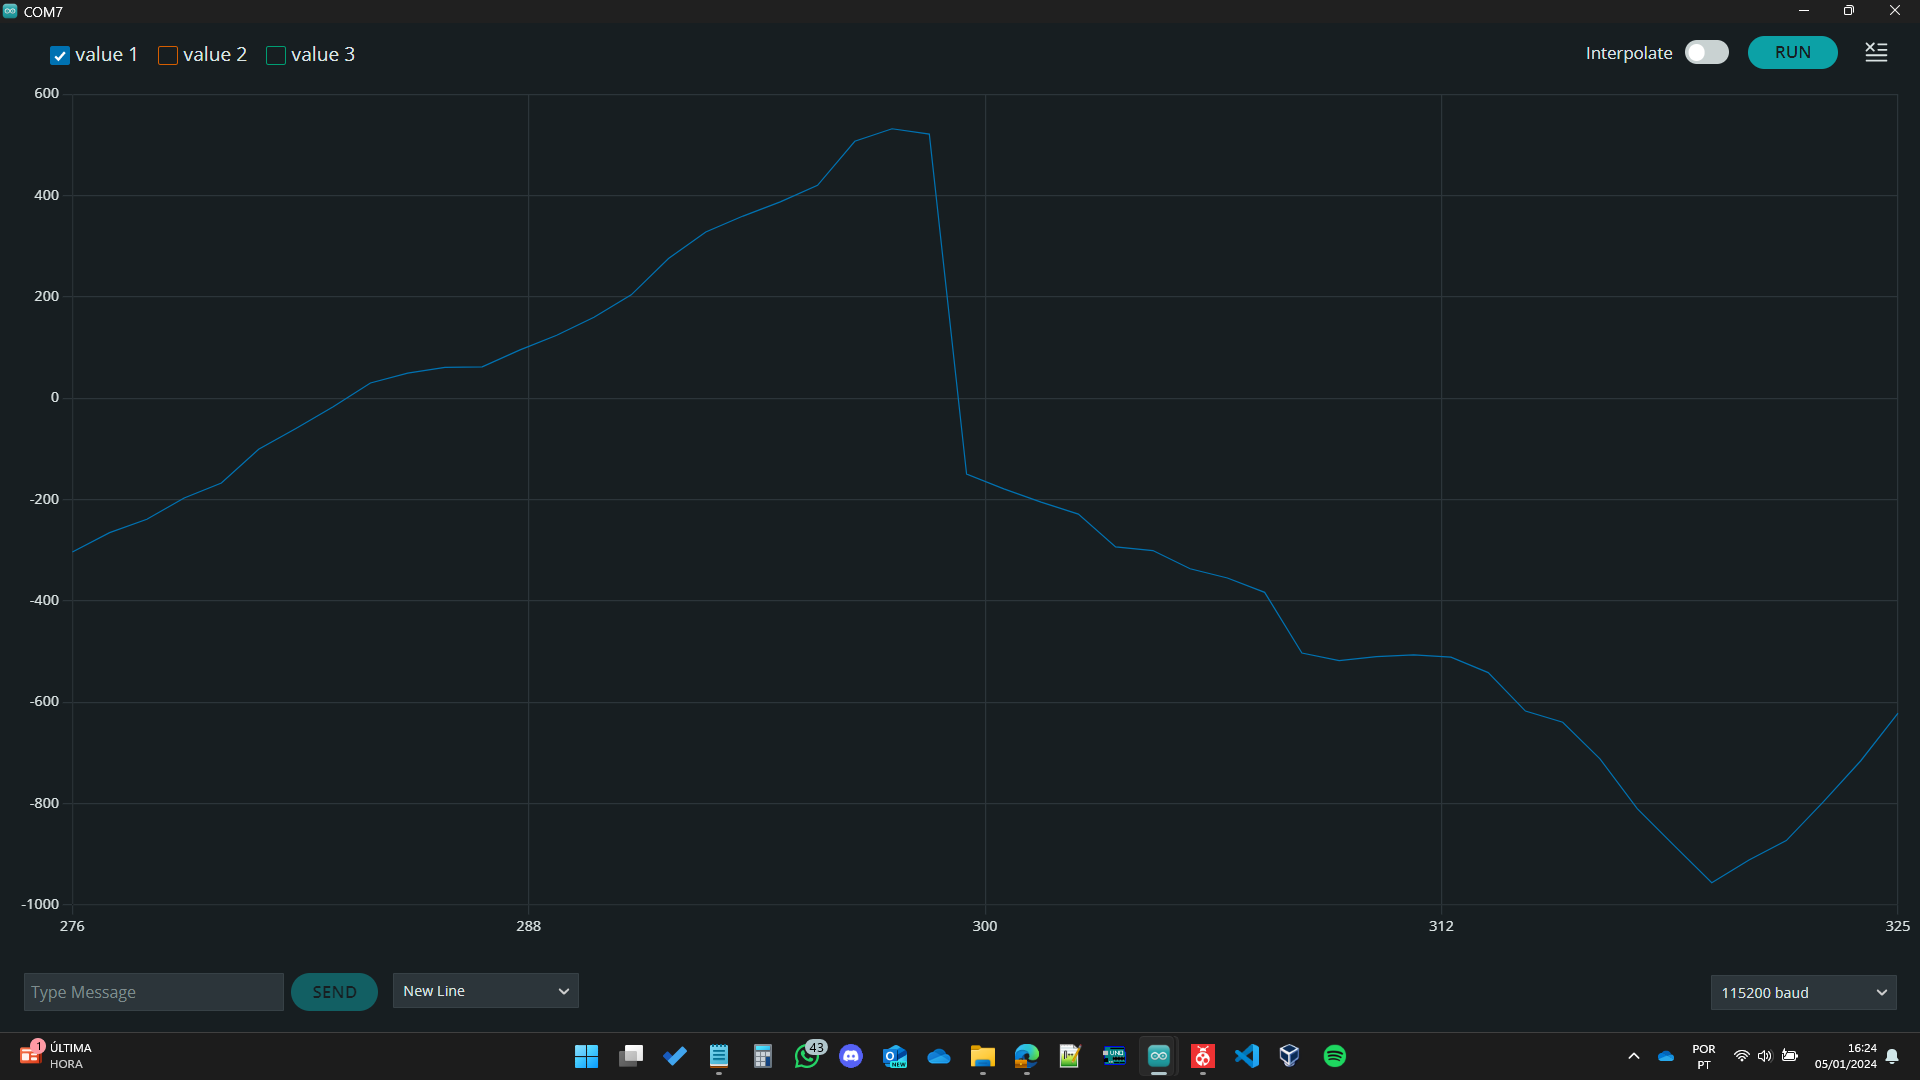The width and height of the screenshot is (1920, 1080).
Task: Enable the value 2 series checkbox
Action: pyautogui.click(x=168, y=55)
